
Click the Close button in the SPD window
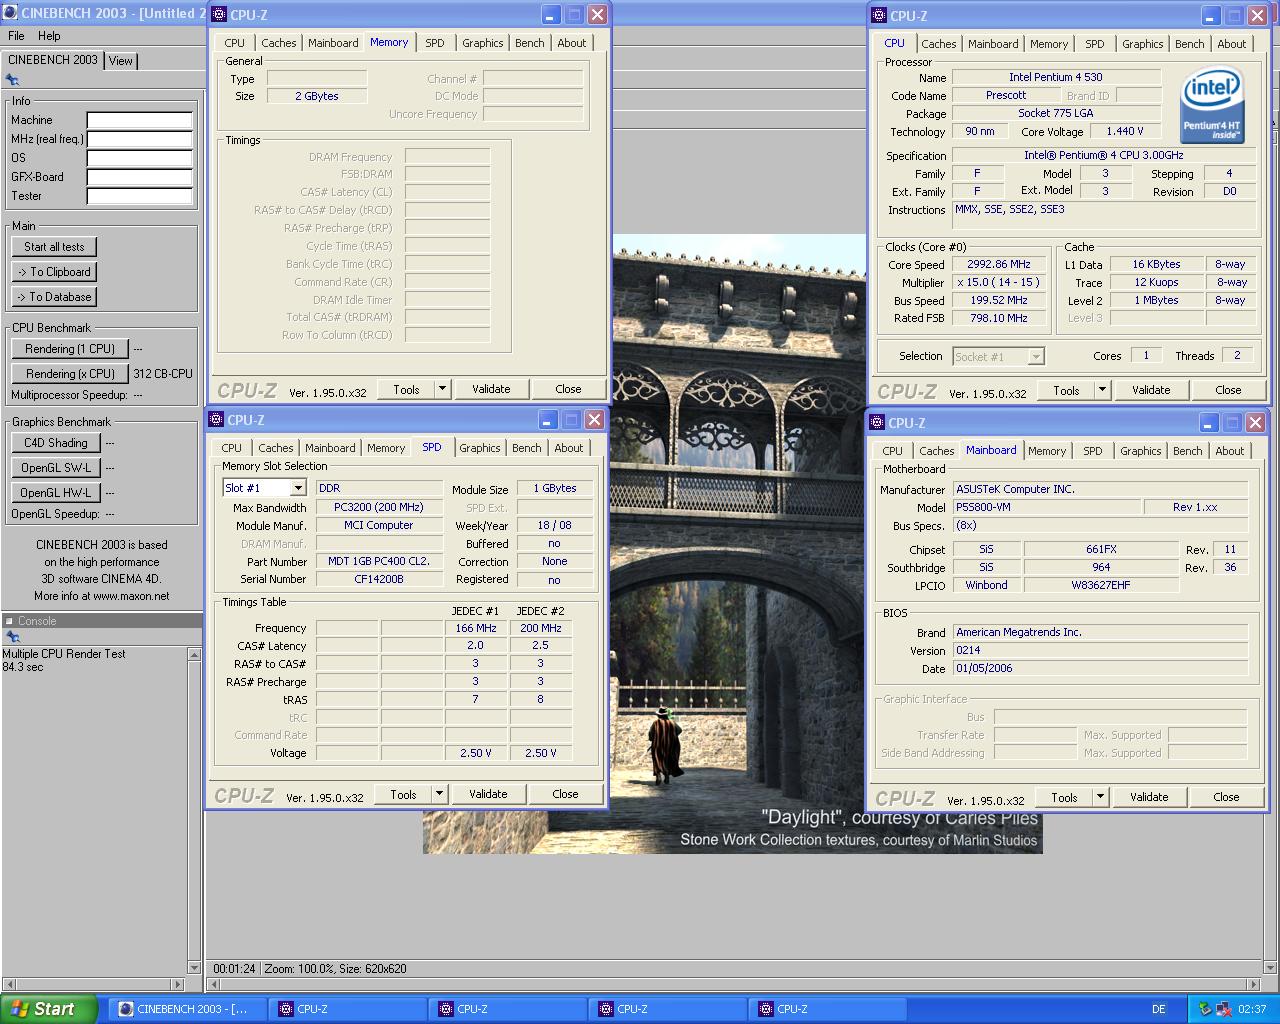pos(565,794)
